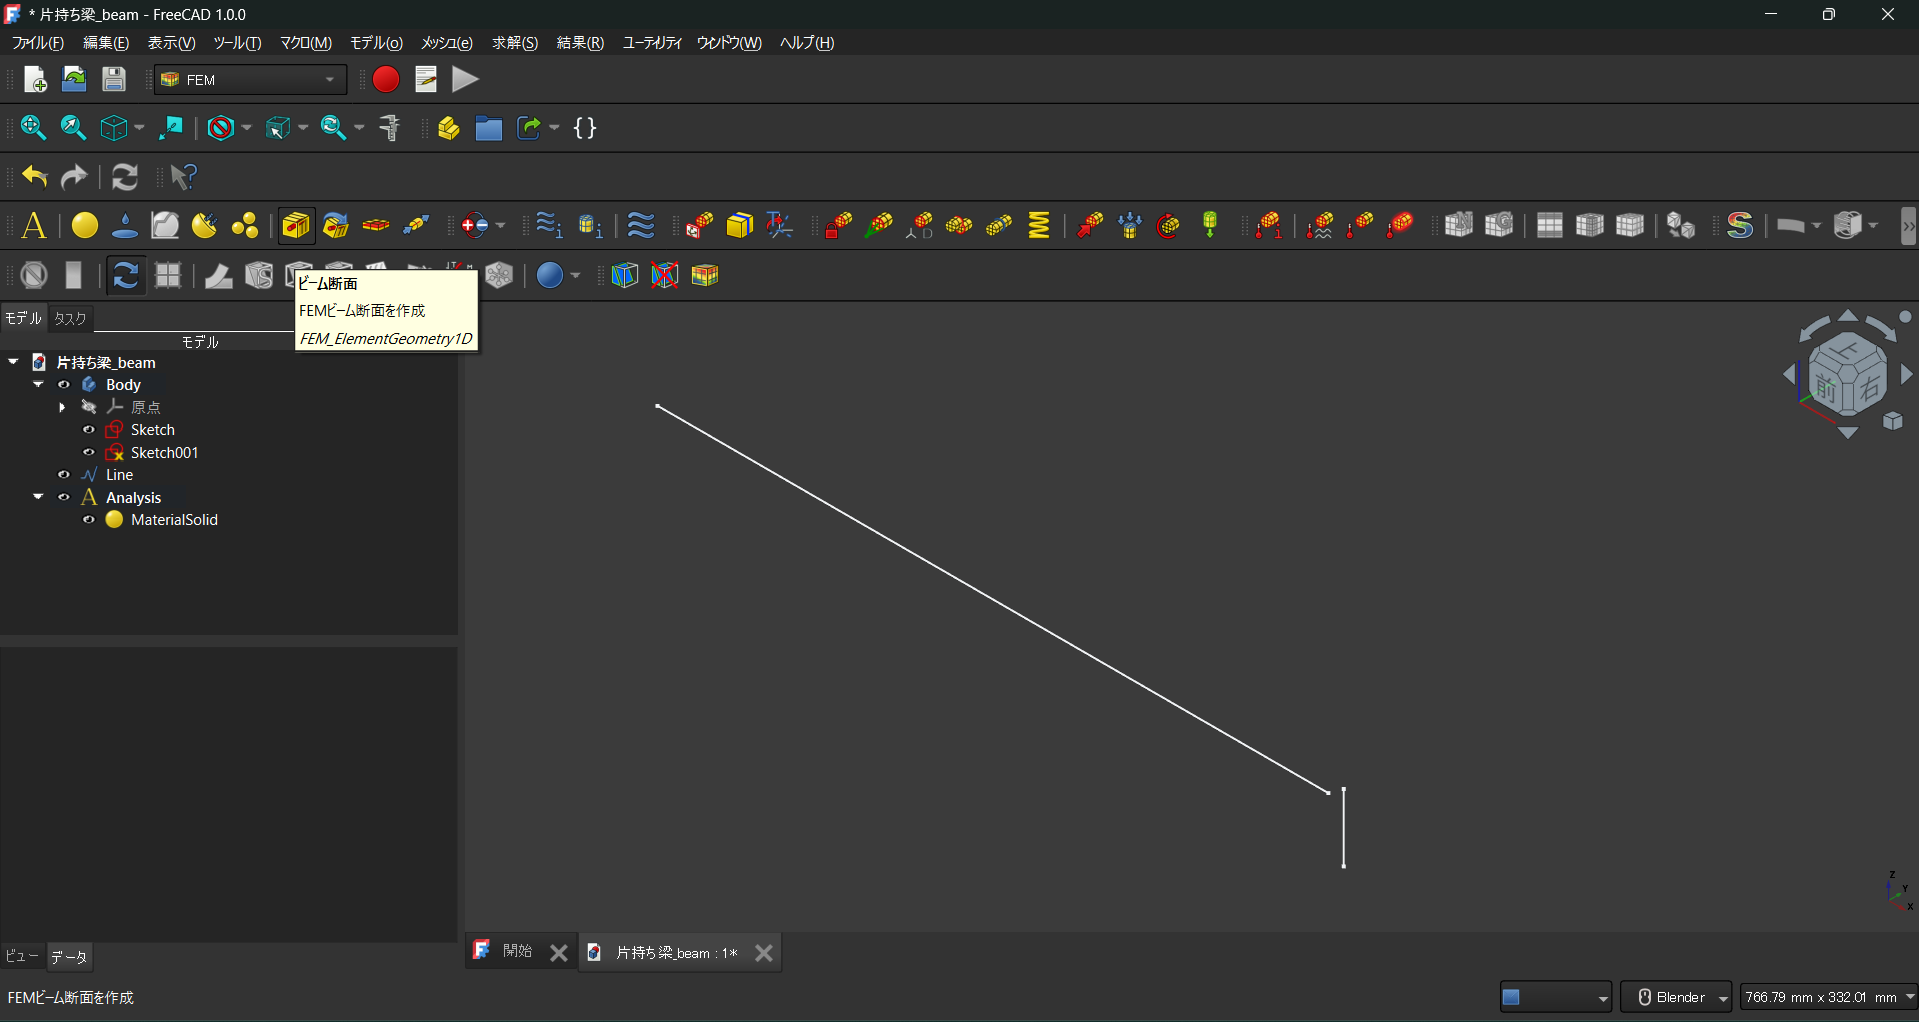Screen dimensions: 1919x1022
Task: Click the yellow Part creation icon
Action: (x=448, y=128)
